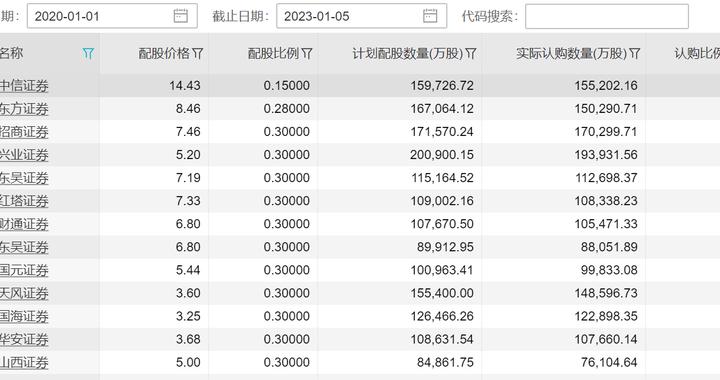Open 招商证券 stock link
This screenshot has height=380, width=720.
24,132
